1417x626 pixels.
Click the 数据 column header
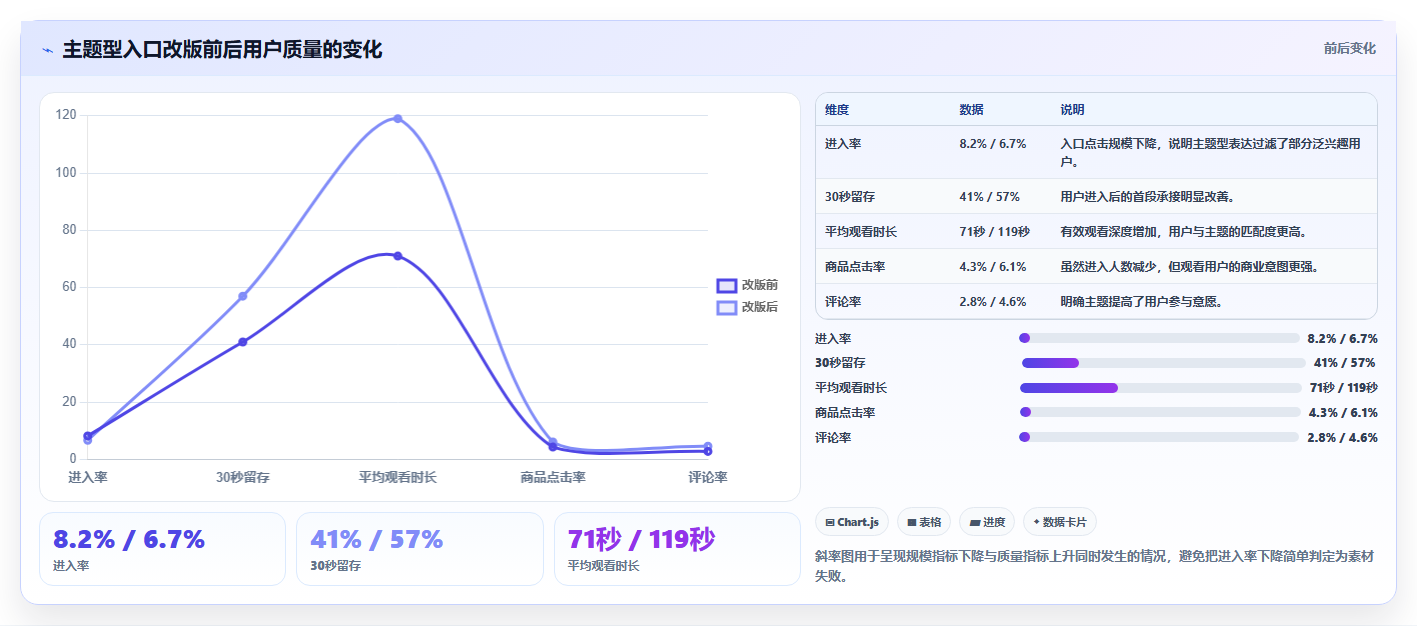pos(971,110)
